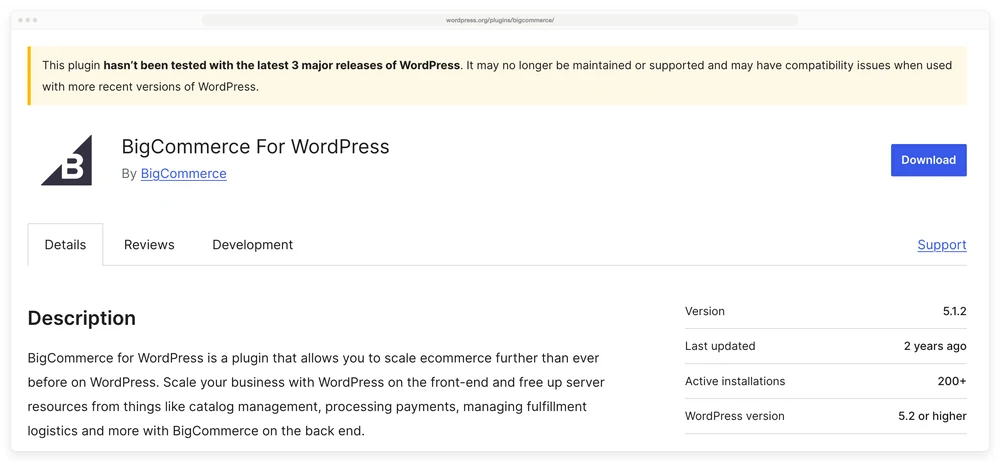The width and height of the screenshot is (1000, 462).
Task: Download the BigCommerce plugin
Action: 929,160
